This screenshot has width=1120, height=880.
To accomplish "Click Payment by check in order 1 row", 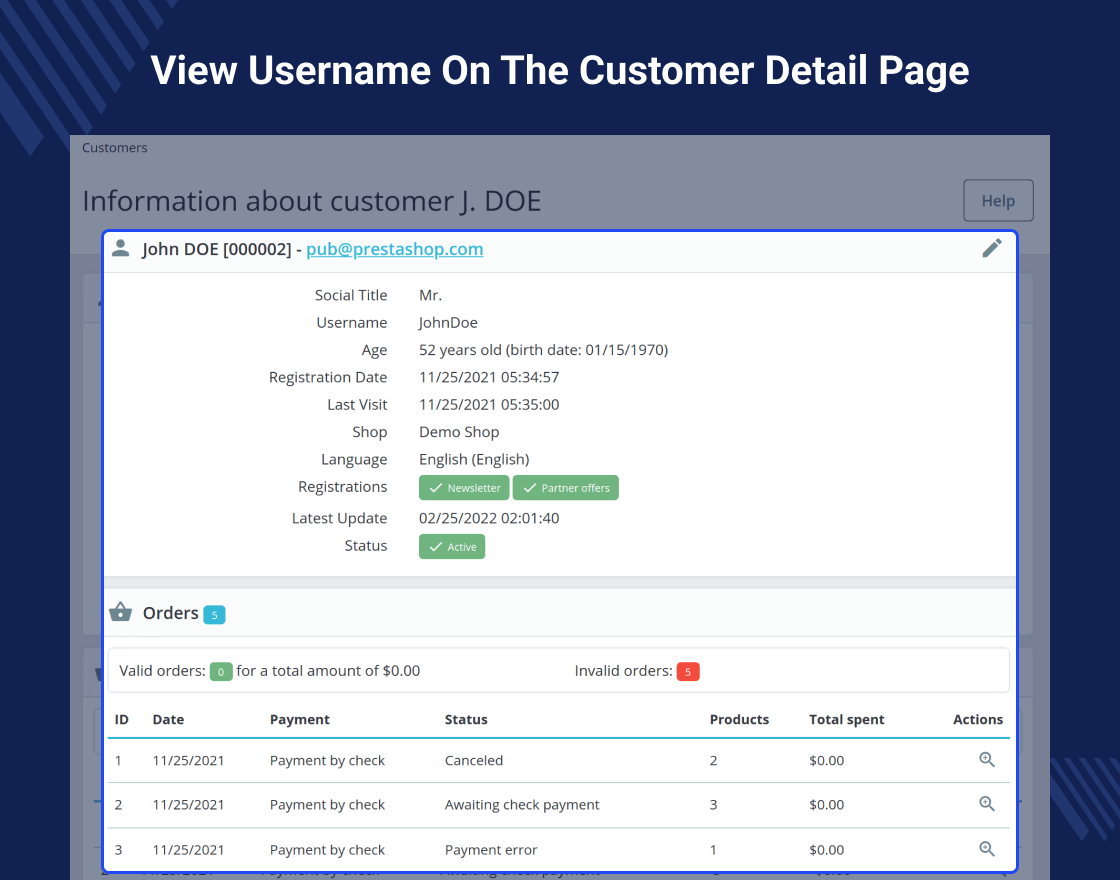I will [x=327, y=761].
